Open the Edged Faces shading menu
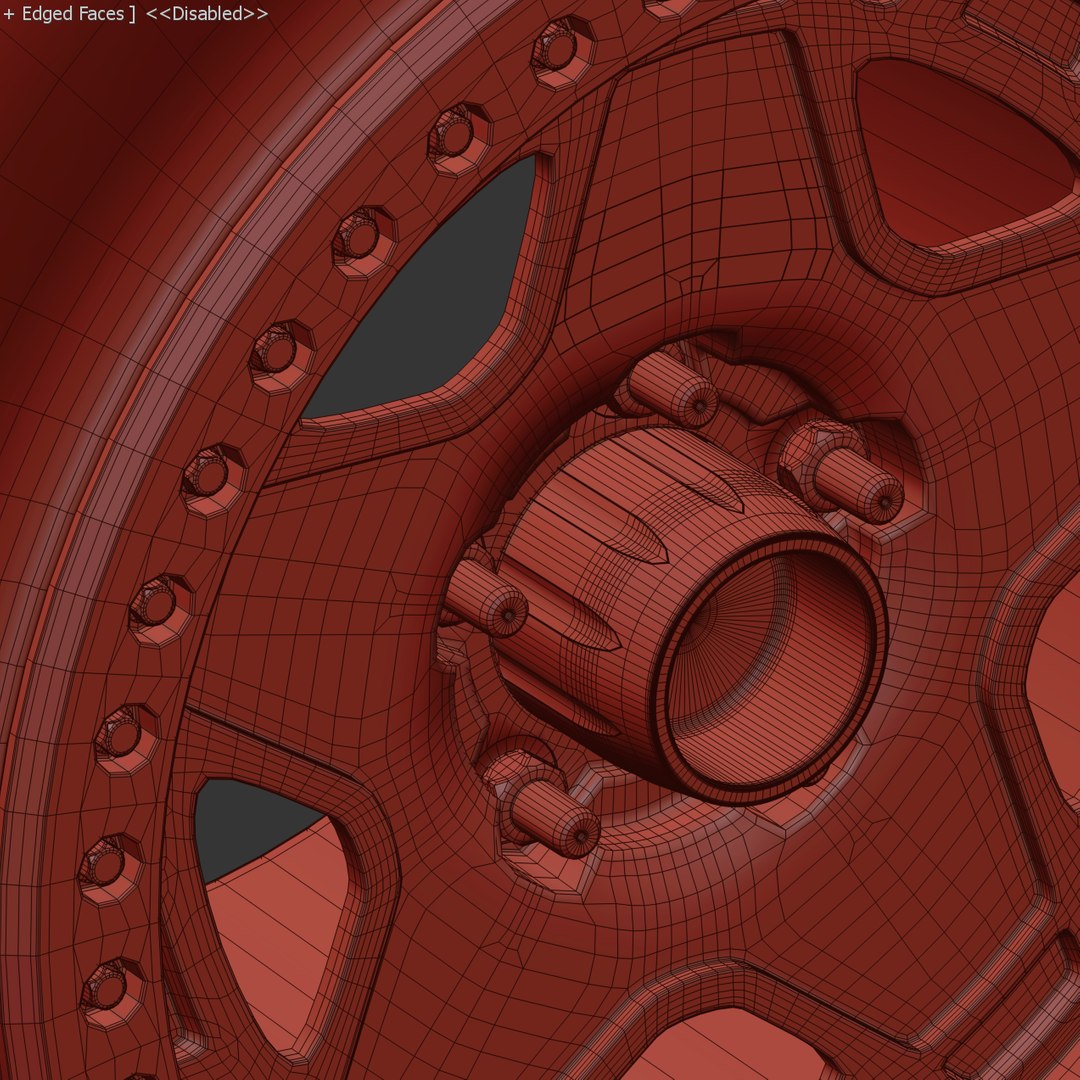Viewport: 1080px width, 1080px height. coord(73,14)
